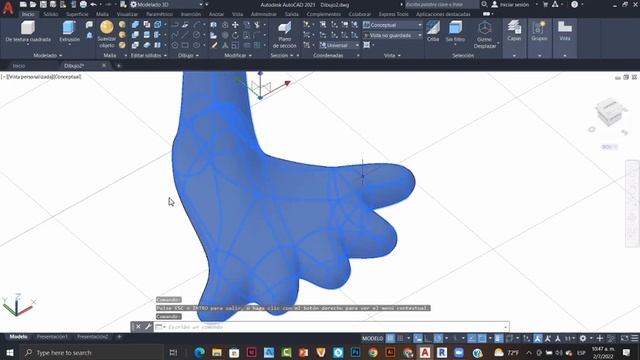Open the Conceptual visual style dropdown
Image resolution: width=640 pixels, height=360 pixels.
click(392, 25)
